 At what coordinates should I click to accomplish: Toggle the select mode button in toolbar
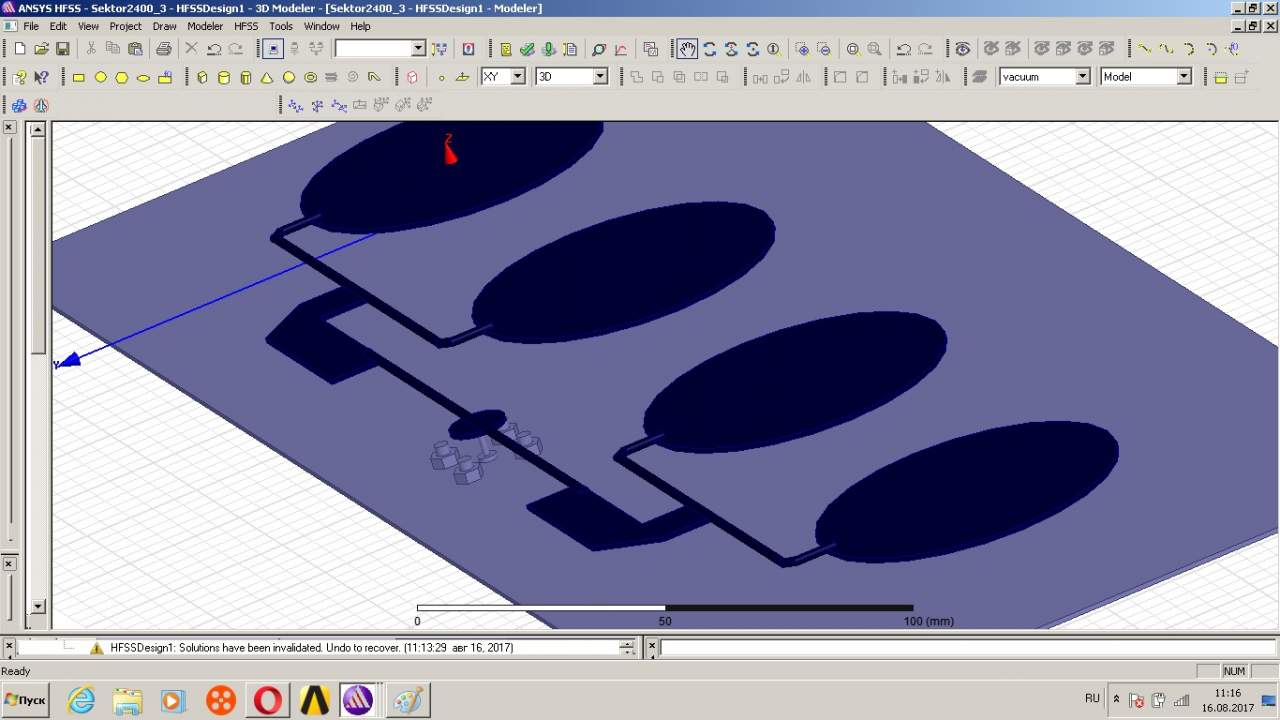(x=272, y=49)
